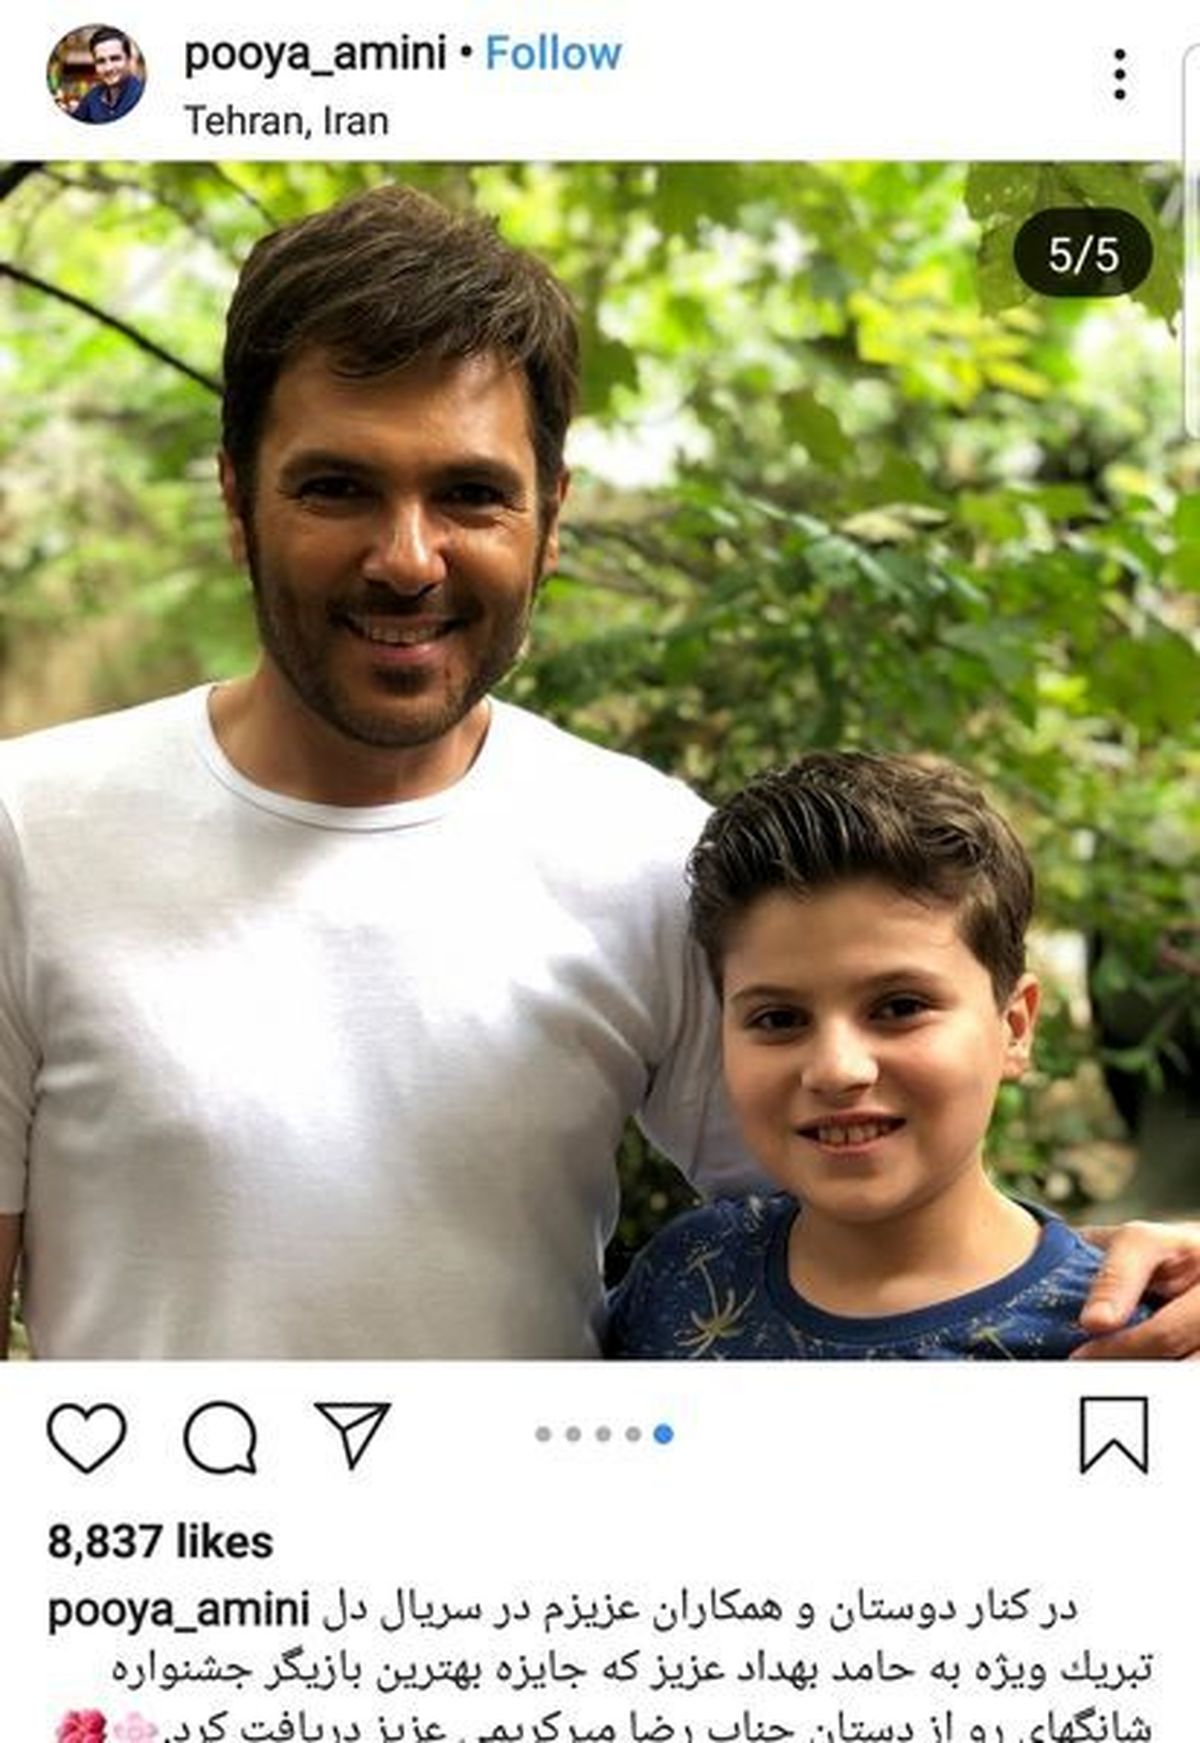This screenshot has width=1200, height=1743.
Task: Tap the 5/5 slide counter badge
Action: coord(1083,254)
